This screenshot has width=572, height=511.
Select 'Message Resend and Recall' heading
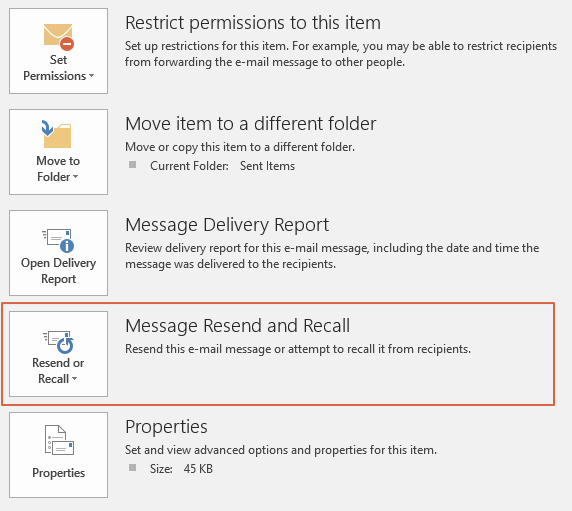(x=237, y=326)
